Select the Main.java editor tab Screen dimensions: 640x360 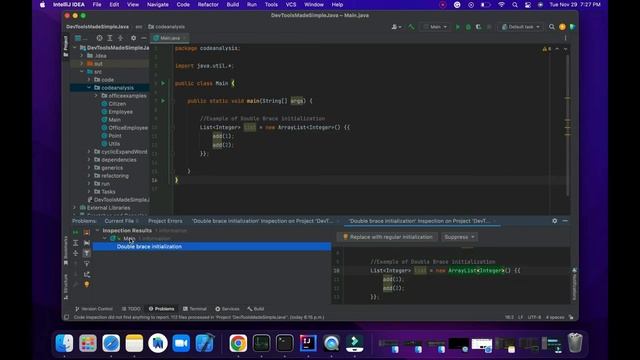(x=170, y=38)
